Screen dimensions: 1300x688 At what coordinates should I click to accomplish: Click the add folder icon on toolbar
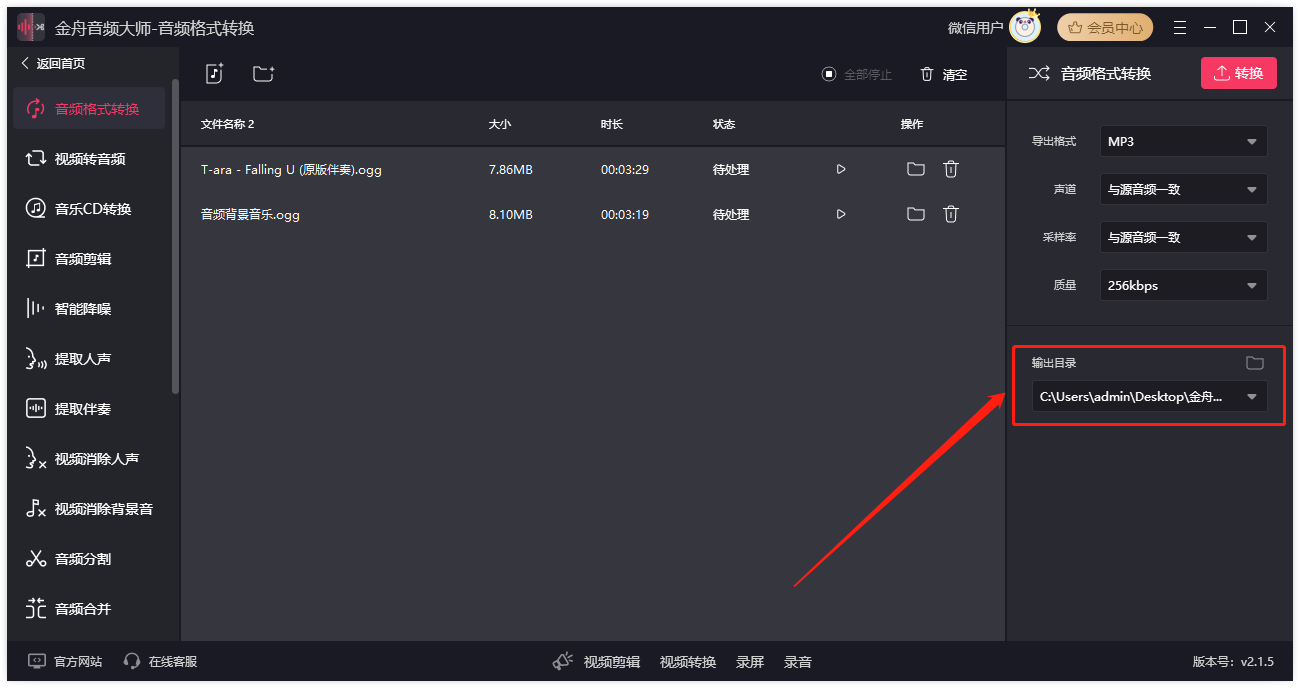[x=264, y=73]
